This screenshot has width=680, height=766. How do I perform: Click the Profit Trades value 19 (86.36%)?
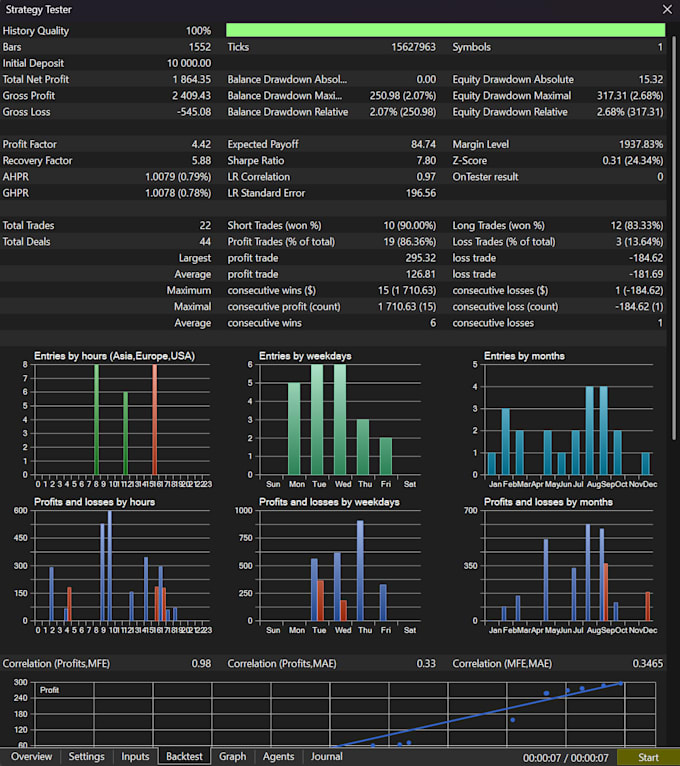409,241
